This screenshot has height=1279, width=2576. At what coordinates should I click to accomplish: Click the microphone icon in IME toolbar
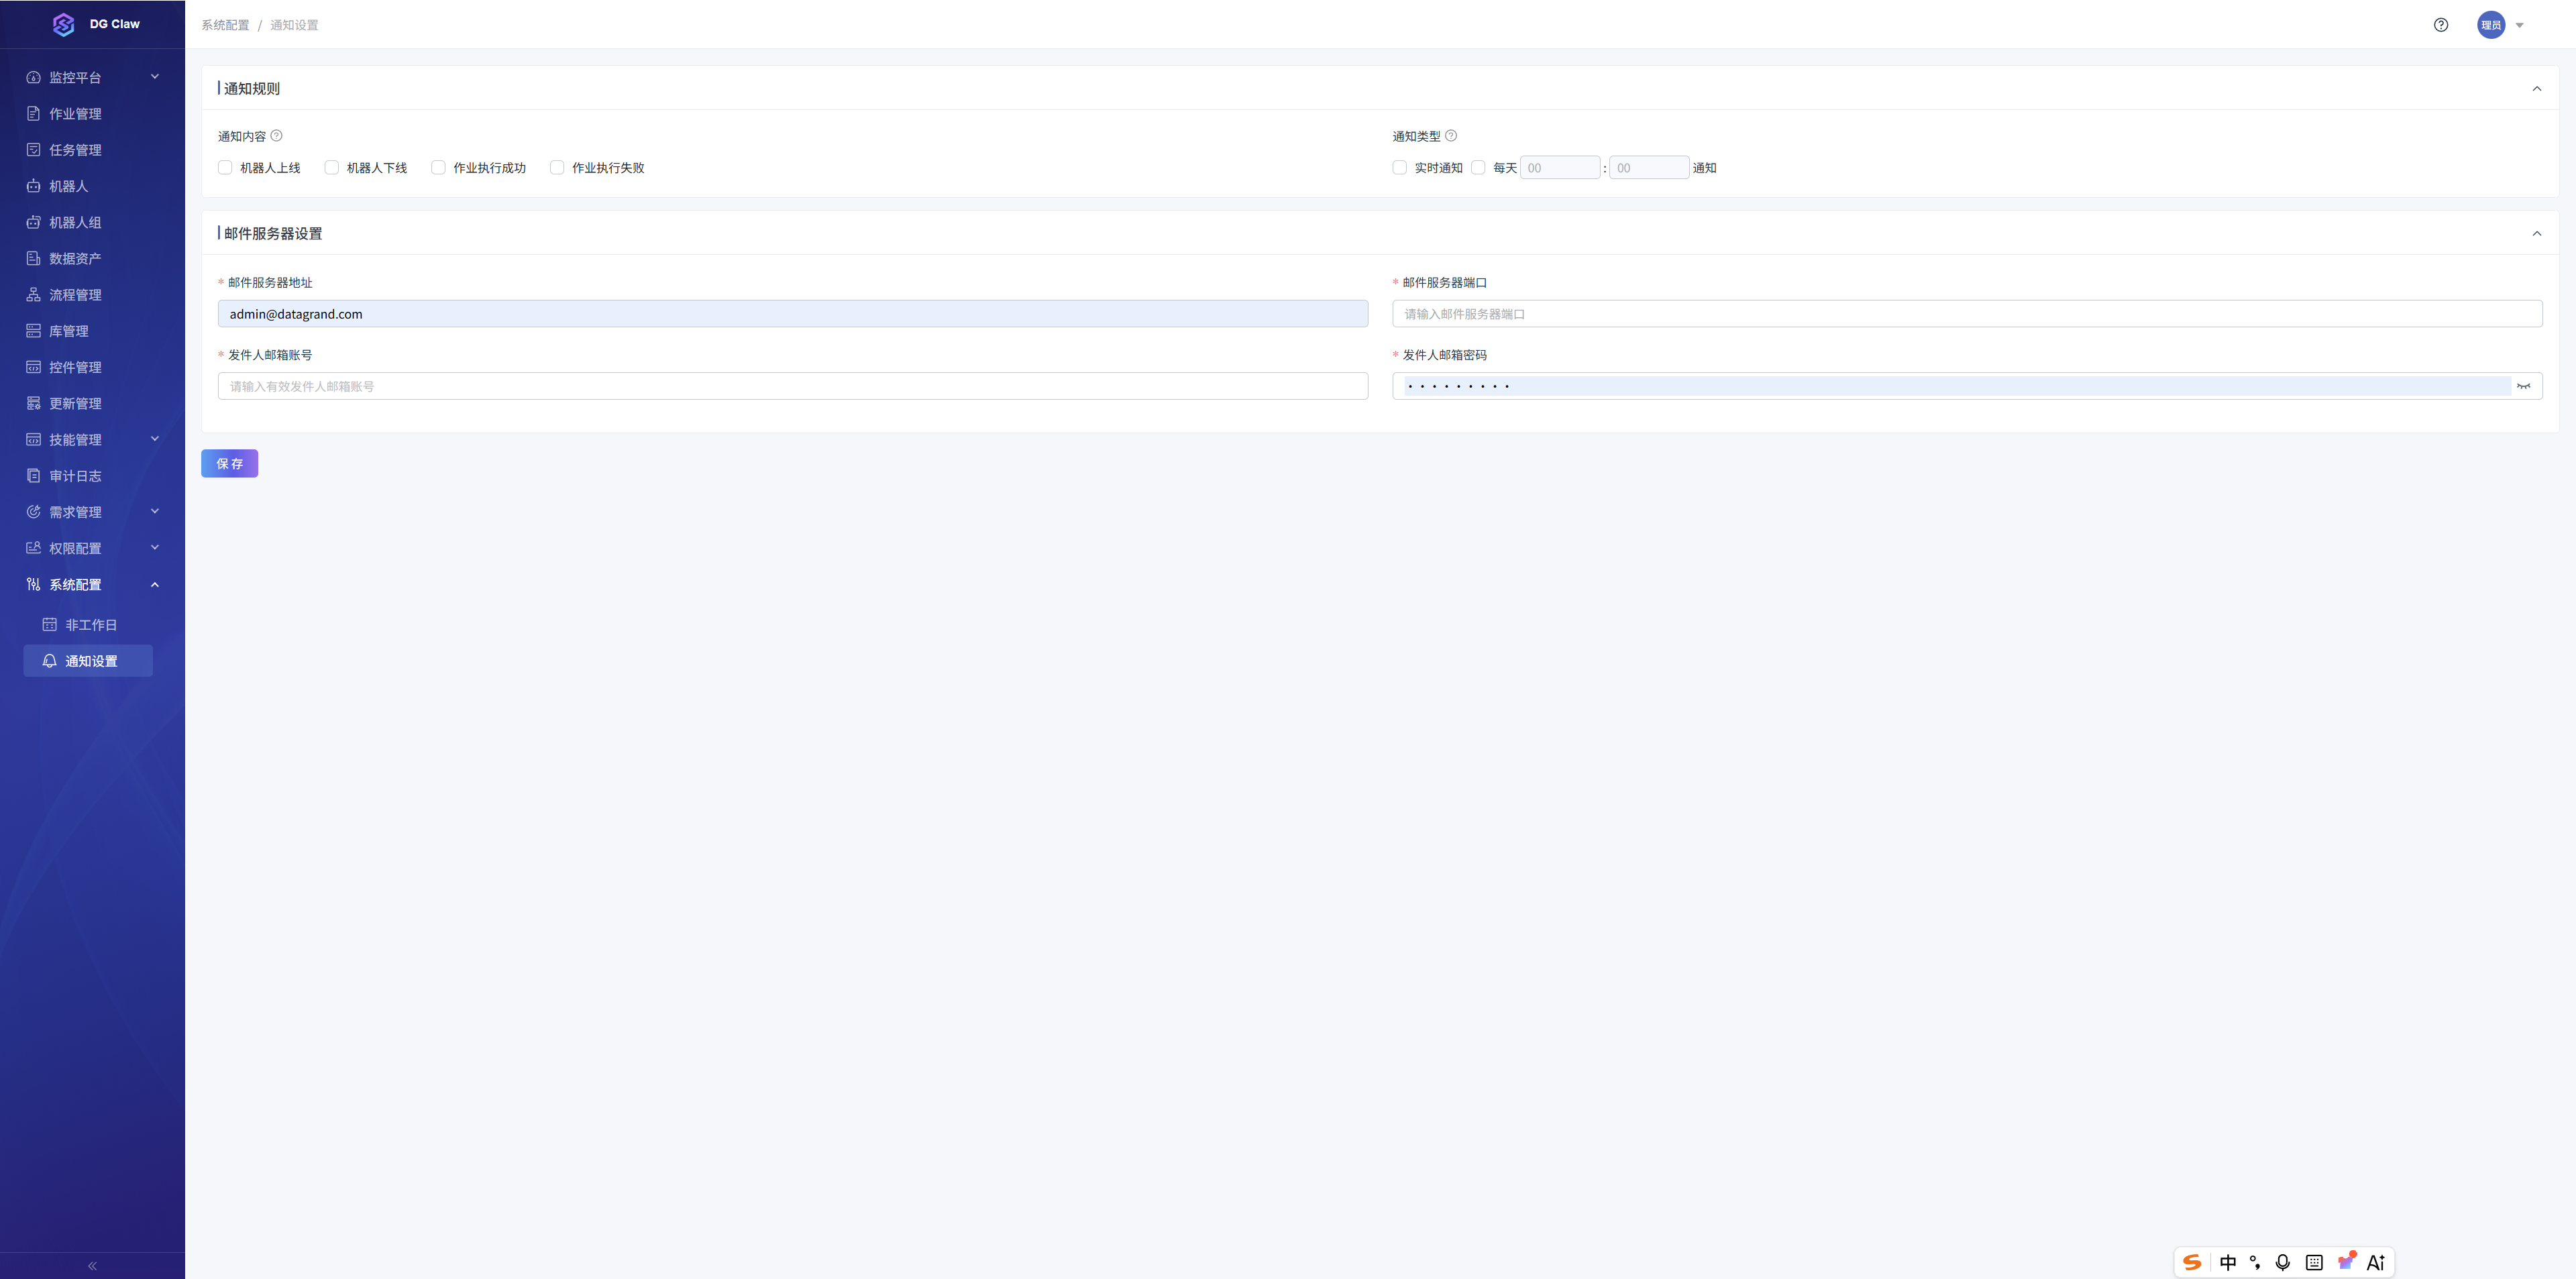pyautogui.click(x=2283, y=1262)
